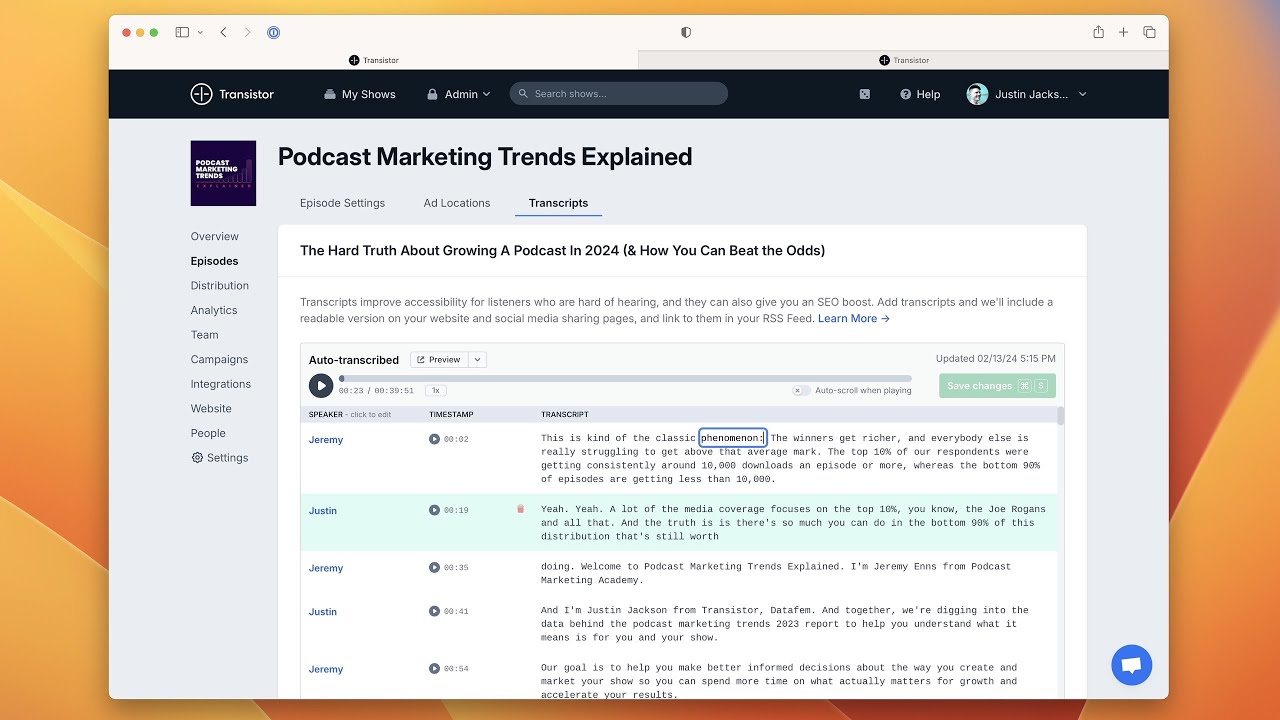Image resolution: width=1280 pixels, height=720 pixels.
Task: Click transcript text 'Our goal is to help'
Action: pos(779,681)
